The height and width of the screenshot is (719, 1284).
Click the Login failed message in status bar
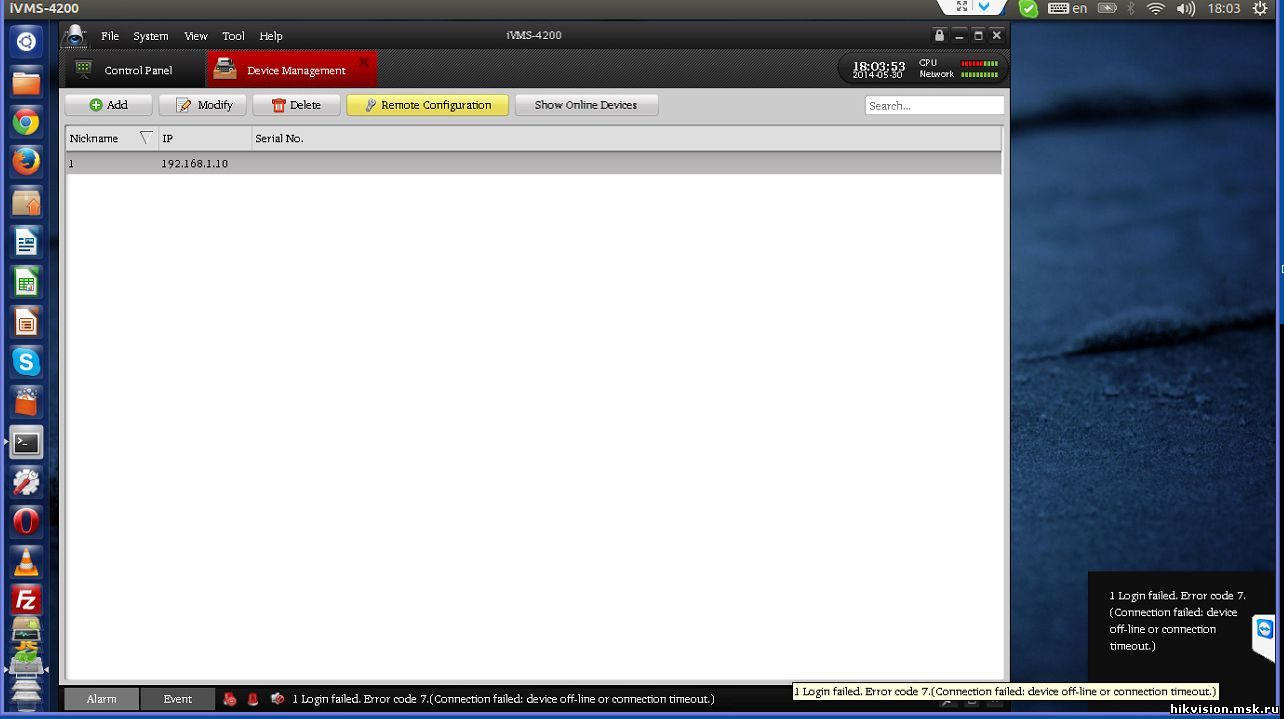[x=503, y=699]
